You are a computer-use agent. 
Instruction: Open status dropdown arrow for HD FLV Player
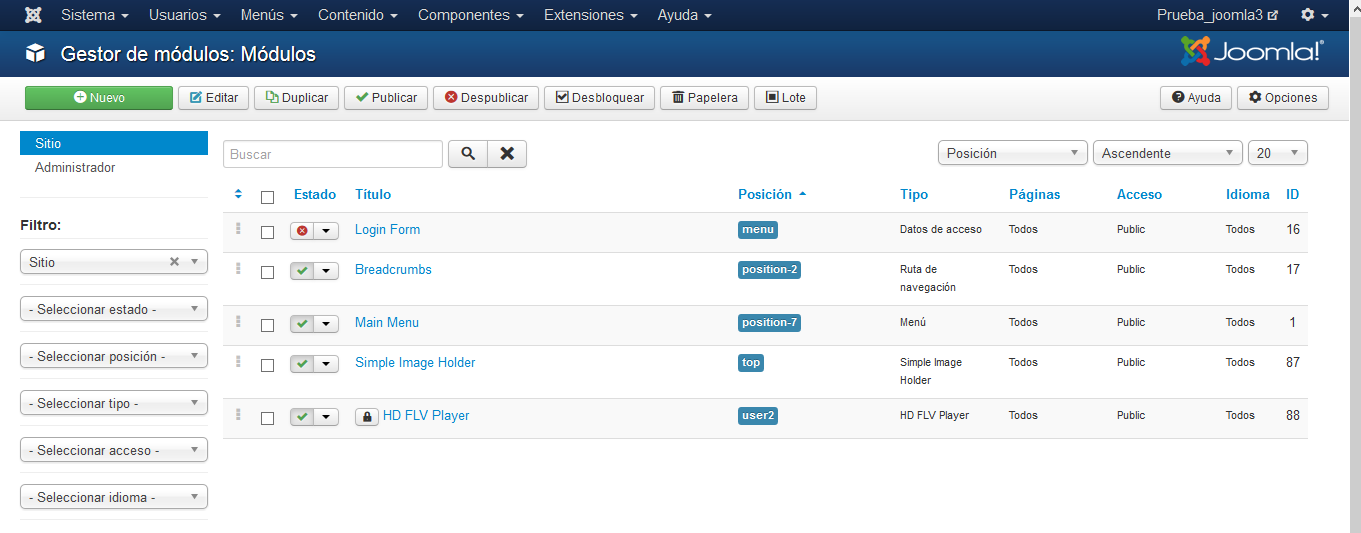(x=326, y=417)
